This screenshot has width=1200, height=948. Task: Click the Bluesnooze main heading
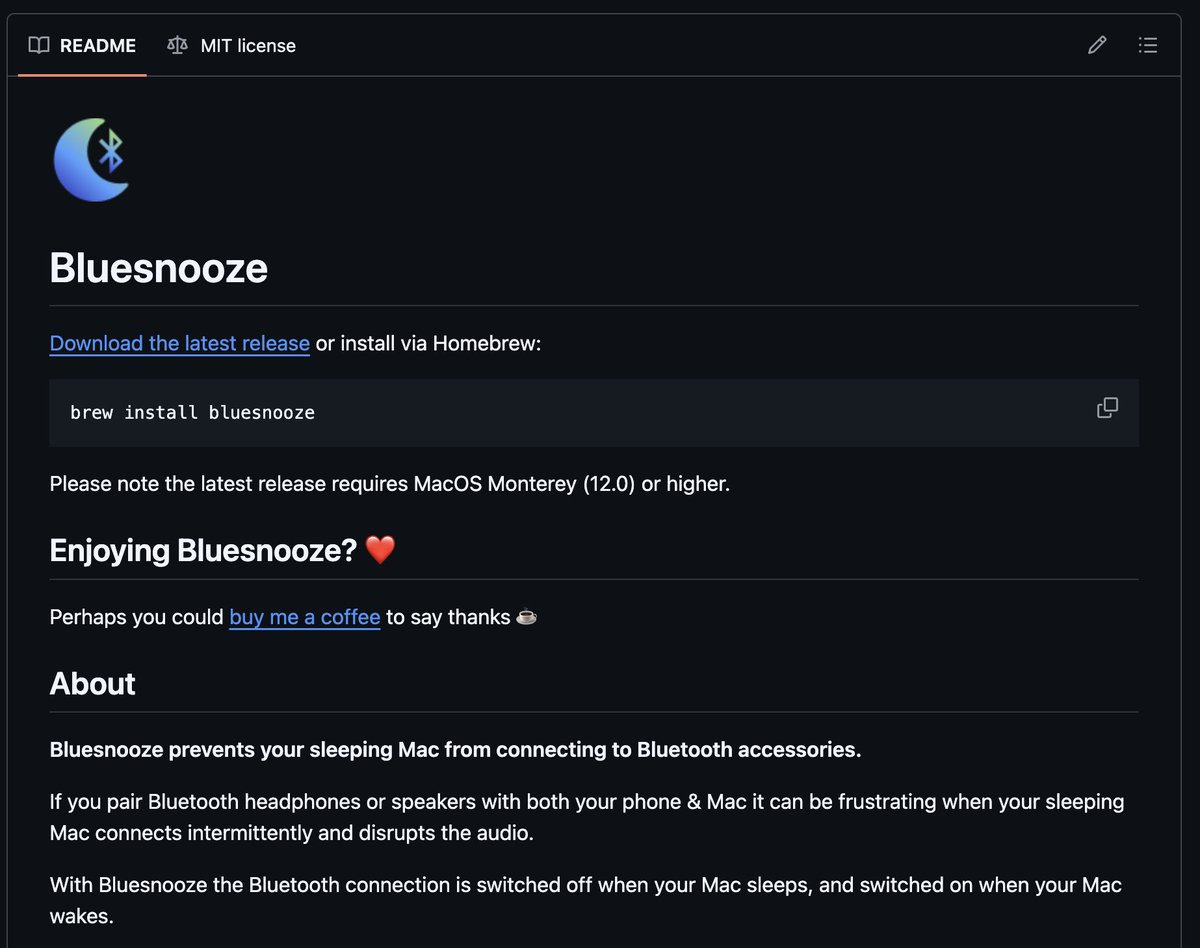pos(159,268)
